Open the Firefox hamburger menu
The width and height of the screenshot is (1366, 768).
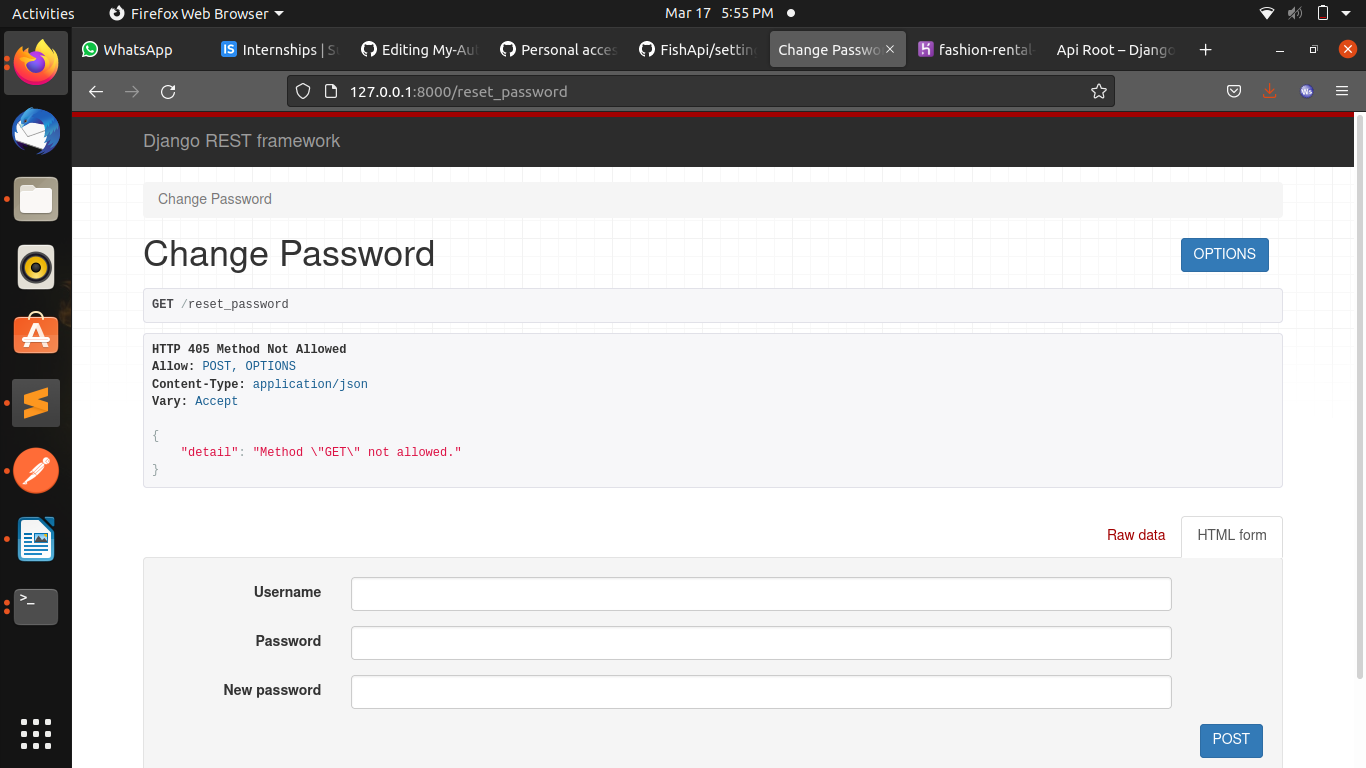1342,91
